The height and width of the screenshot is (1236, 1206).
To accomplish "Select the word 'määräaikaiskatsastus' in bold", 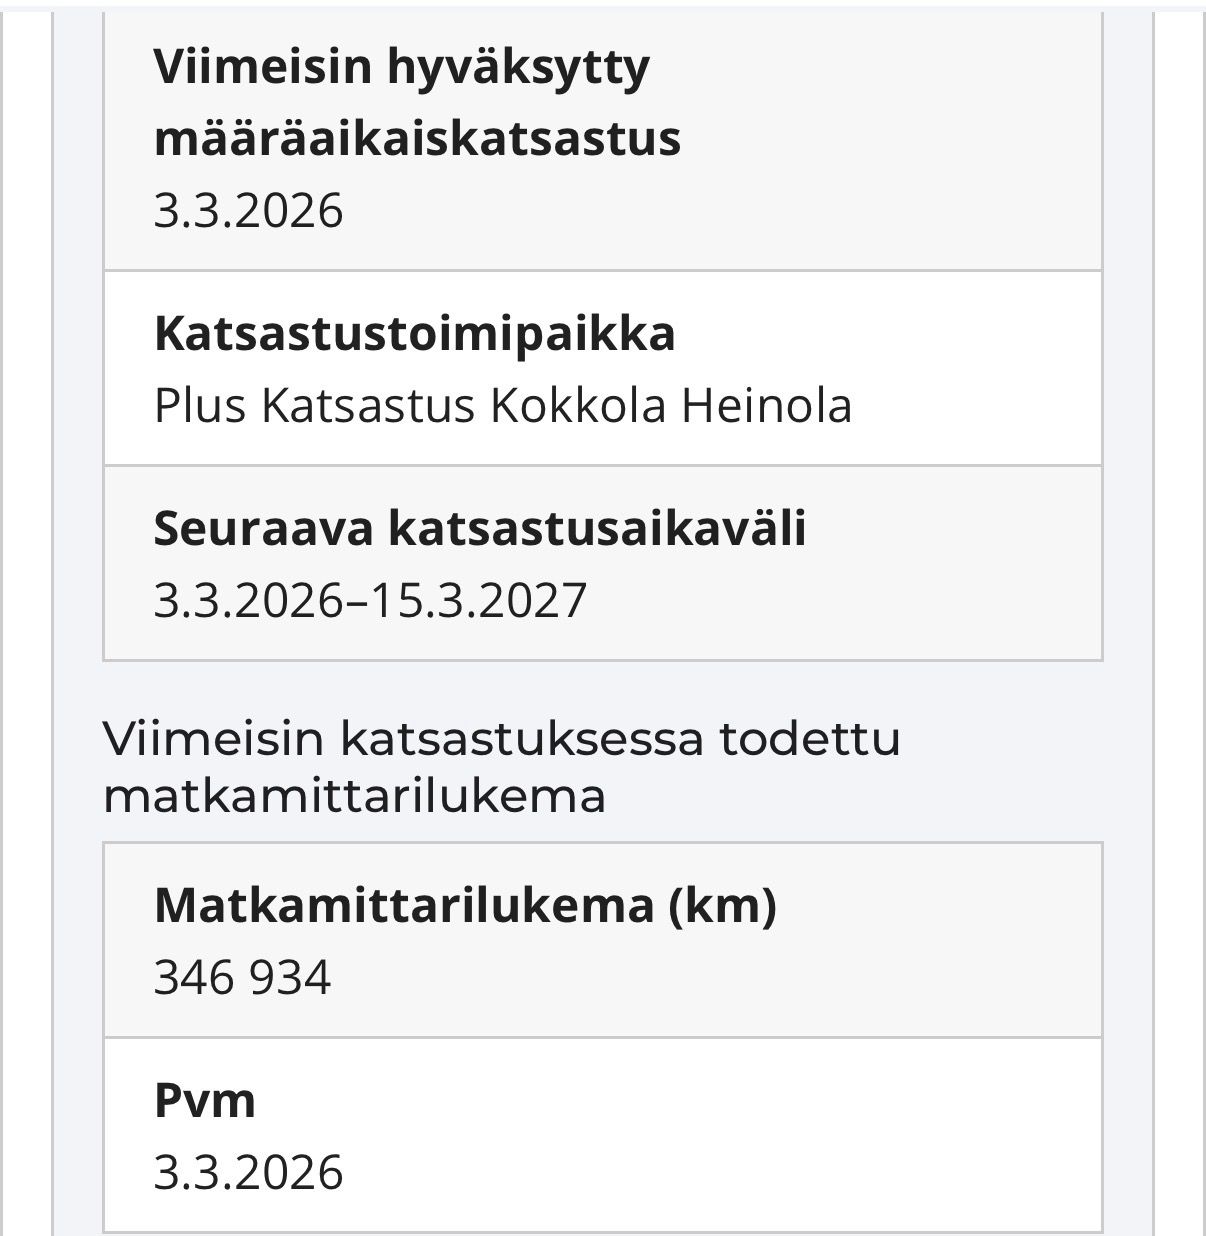I will (417, 138).
